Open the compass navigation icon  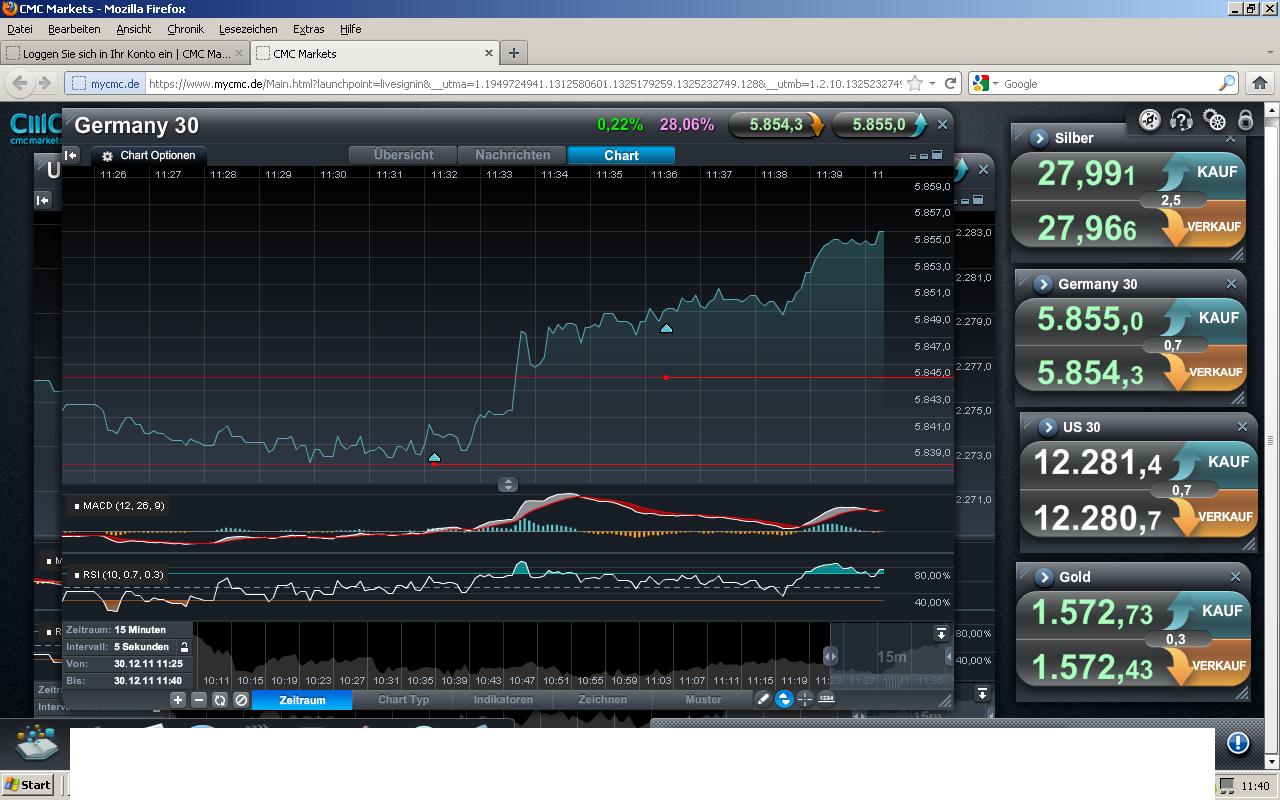(x=1150, y=121)
